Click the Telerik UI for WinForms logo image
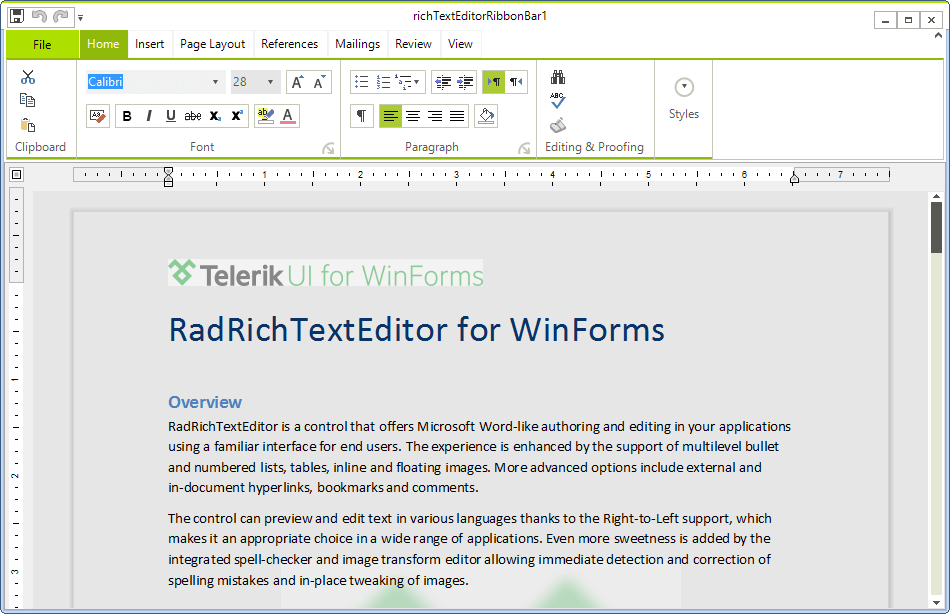 pos(326,273)
